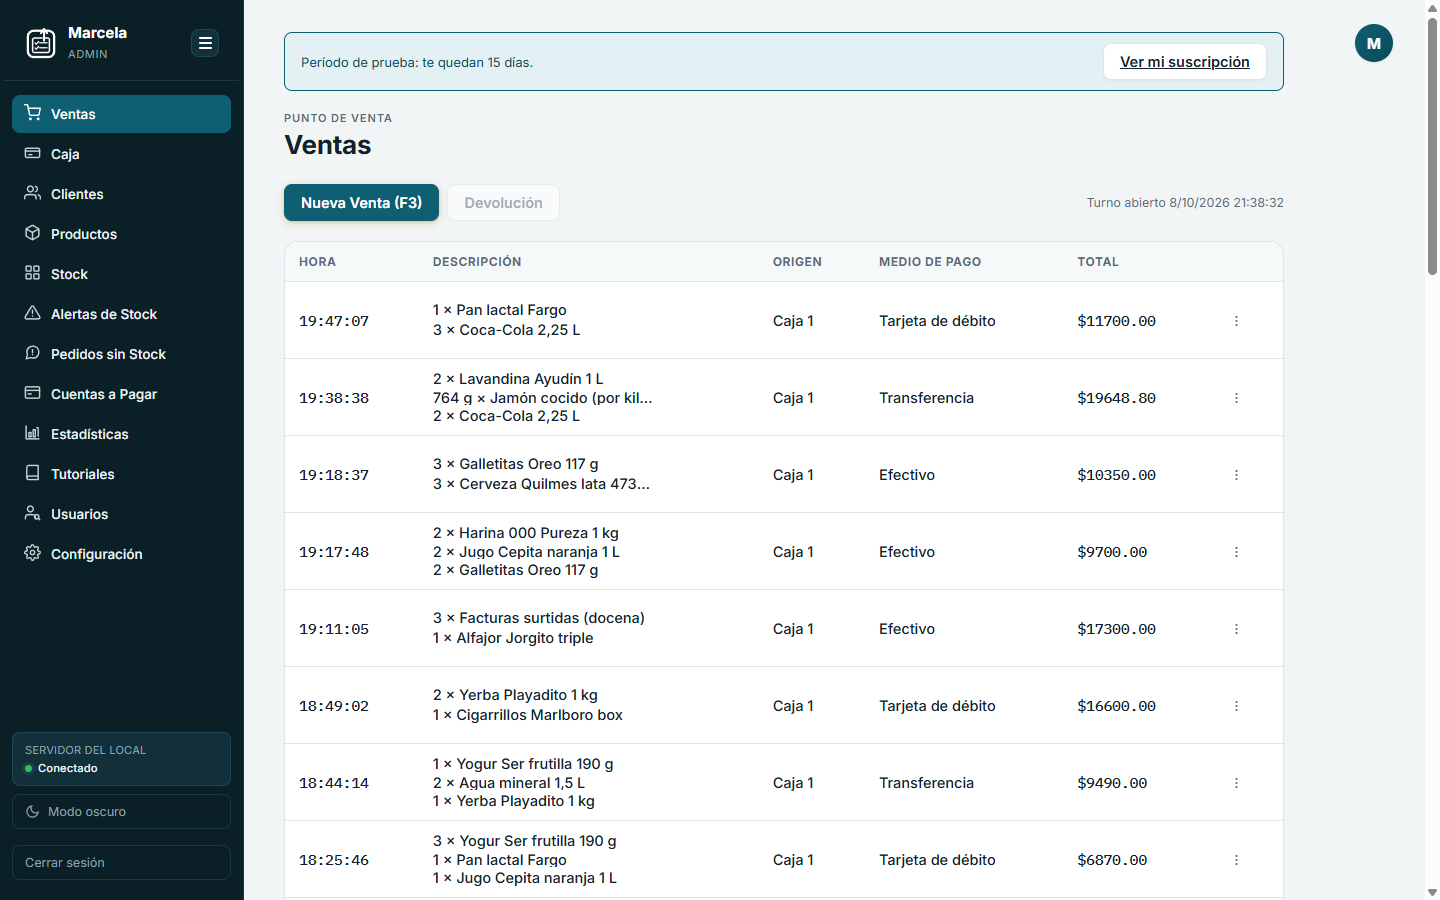The width and height of the screenshot is (1440, 900).
Task: Open the Caja section
Action: click(x=121, y=154)
